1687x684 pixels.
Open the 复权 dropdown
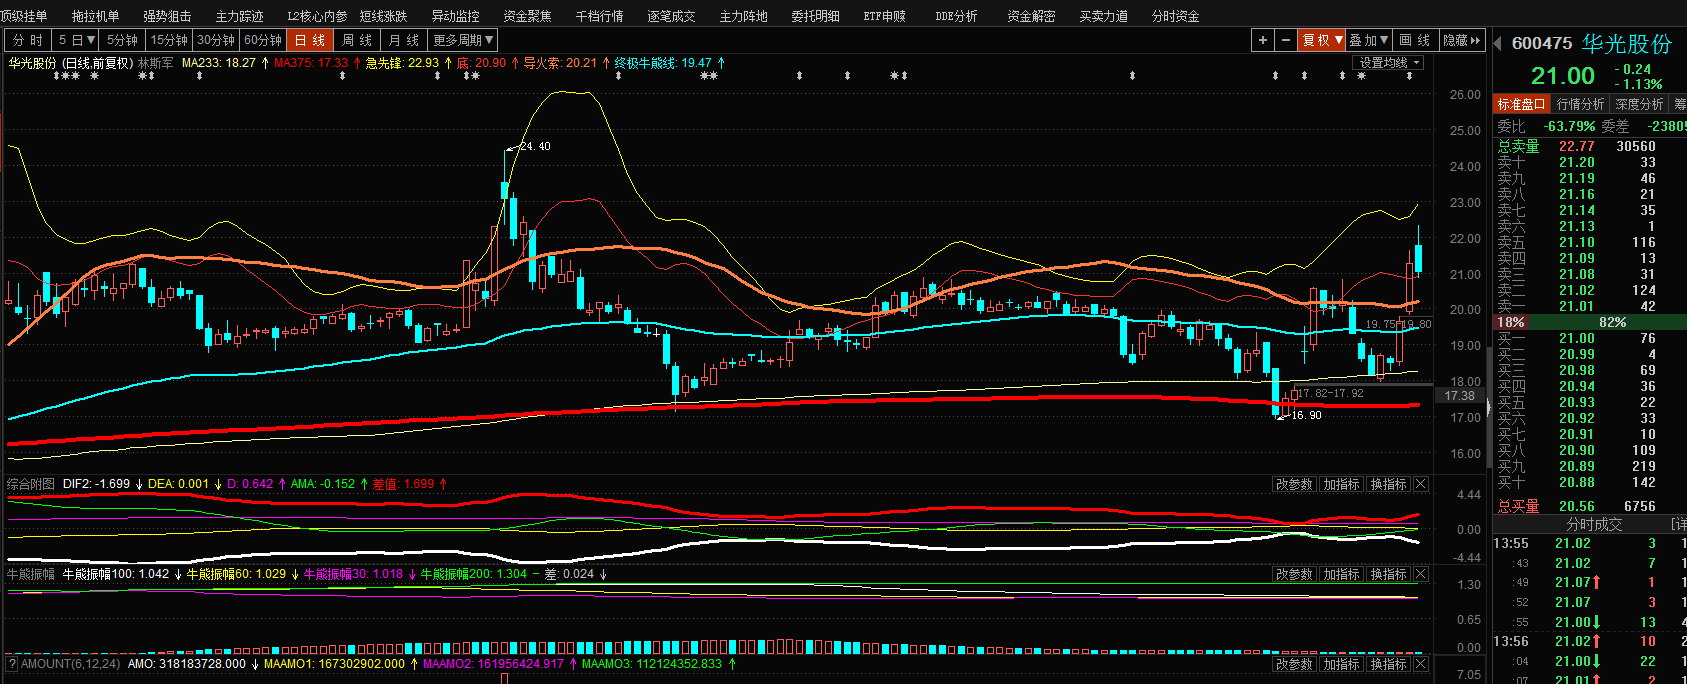pos(1322,40)
